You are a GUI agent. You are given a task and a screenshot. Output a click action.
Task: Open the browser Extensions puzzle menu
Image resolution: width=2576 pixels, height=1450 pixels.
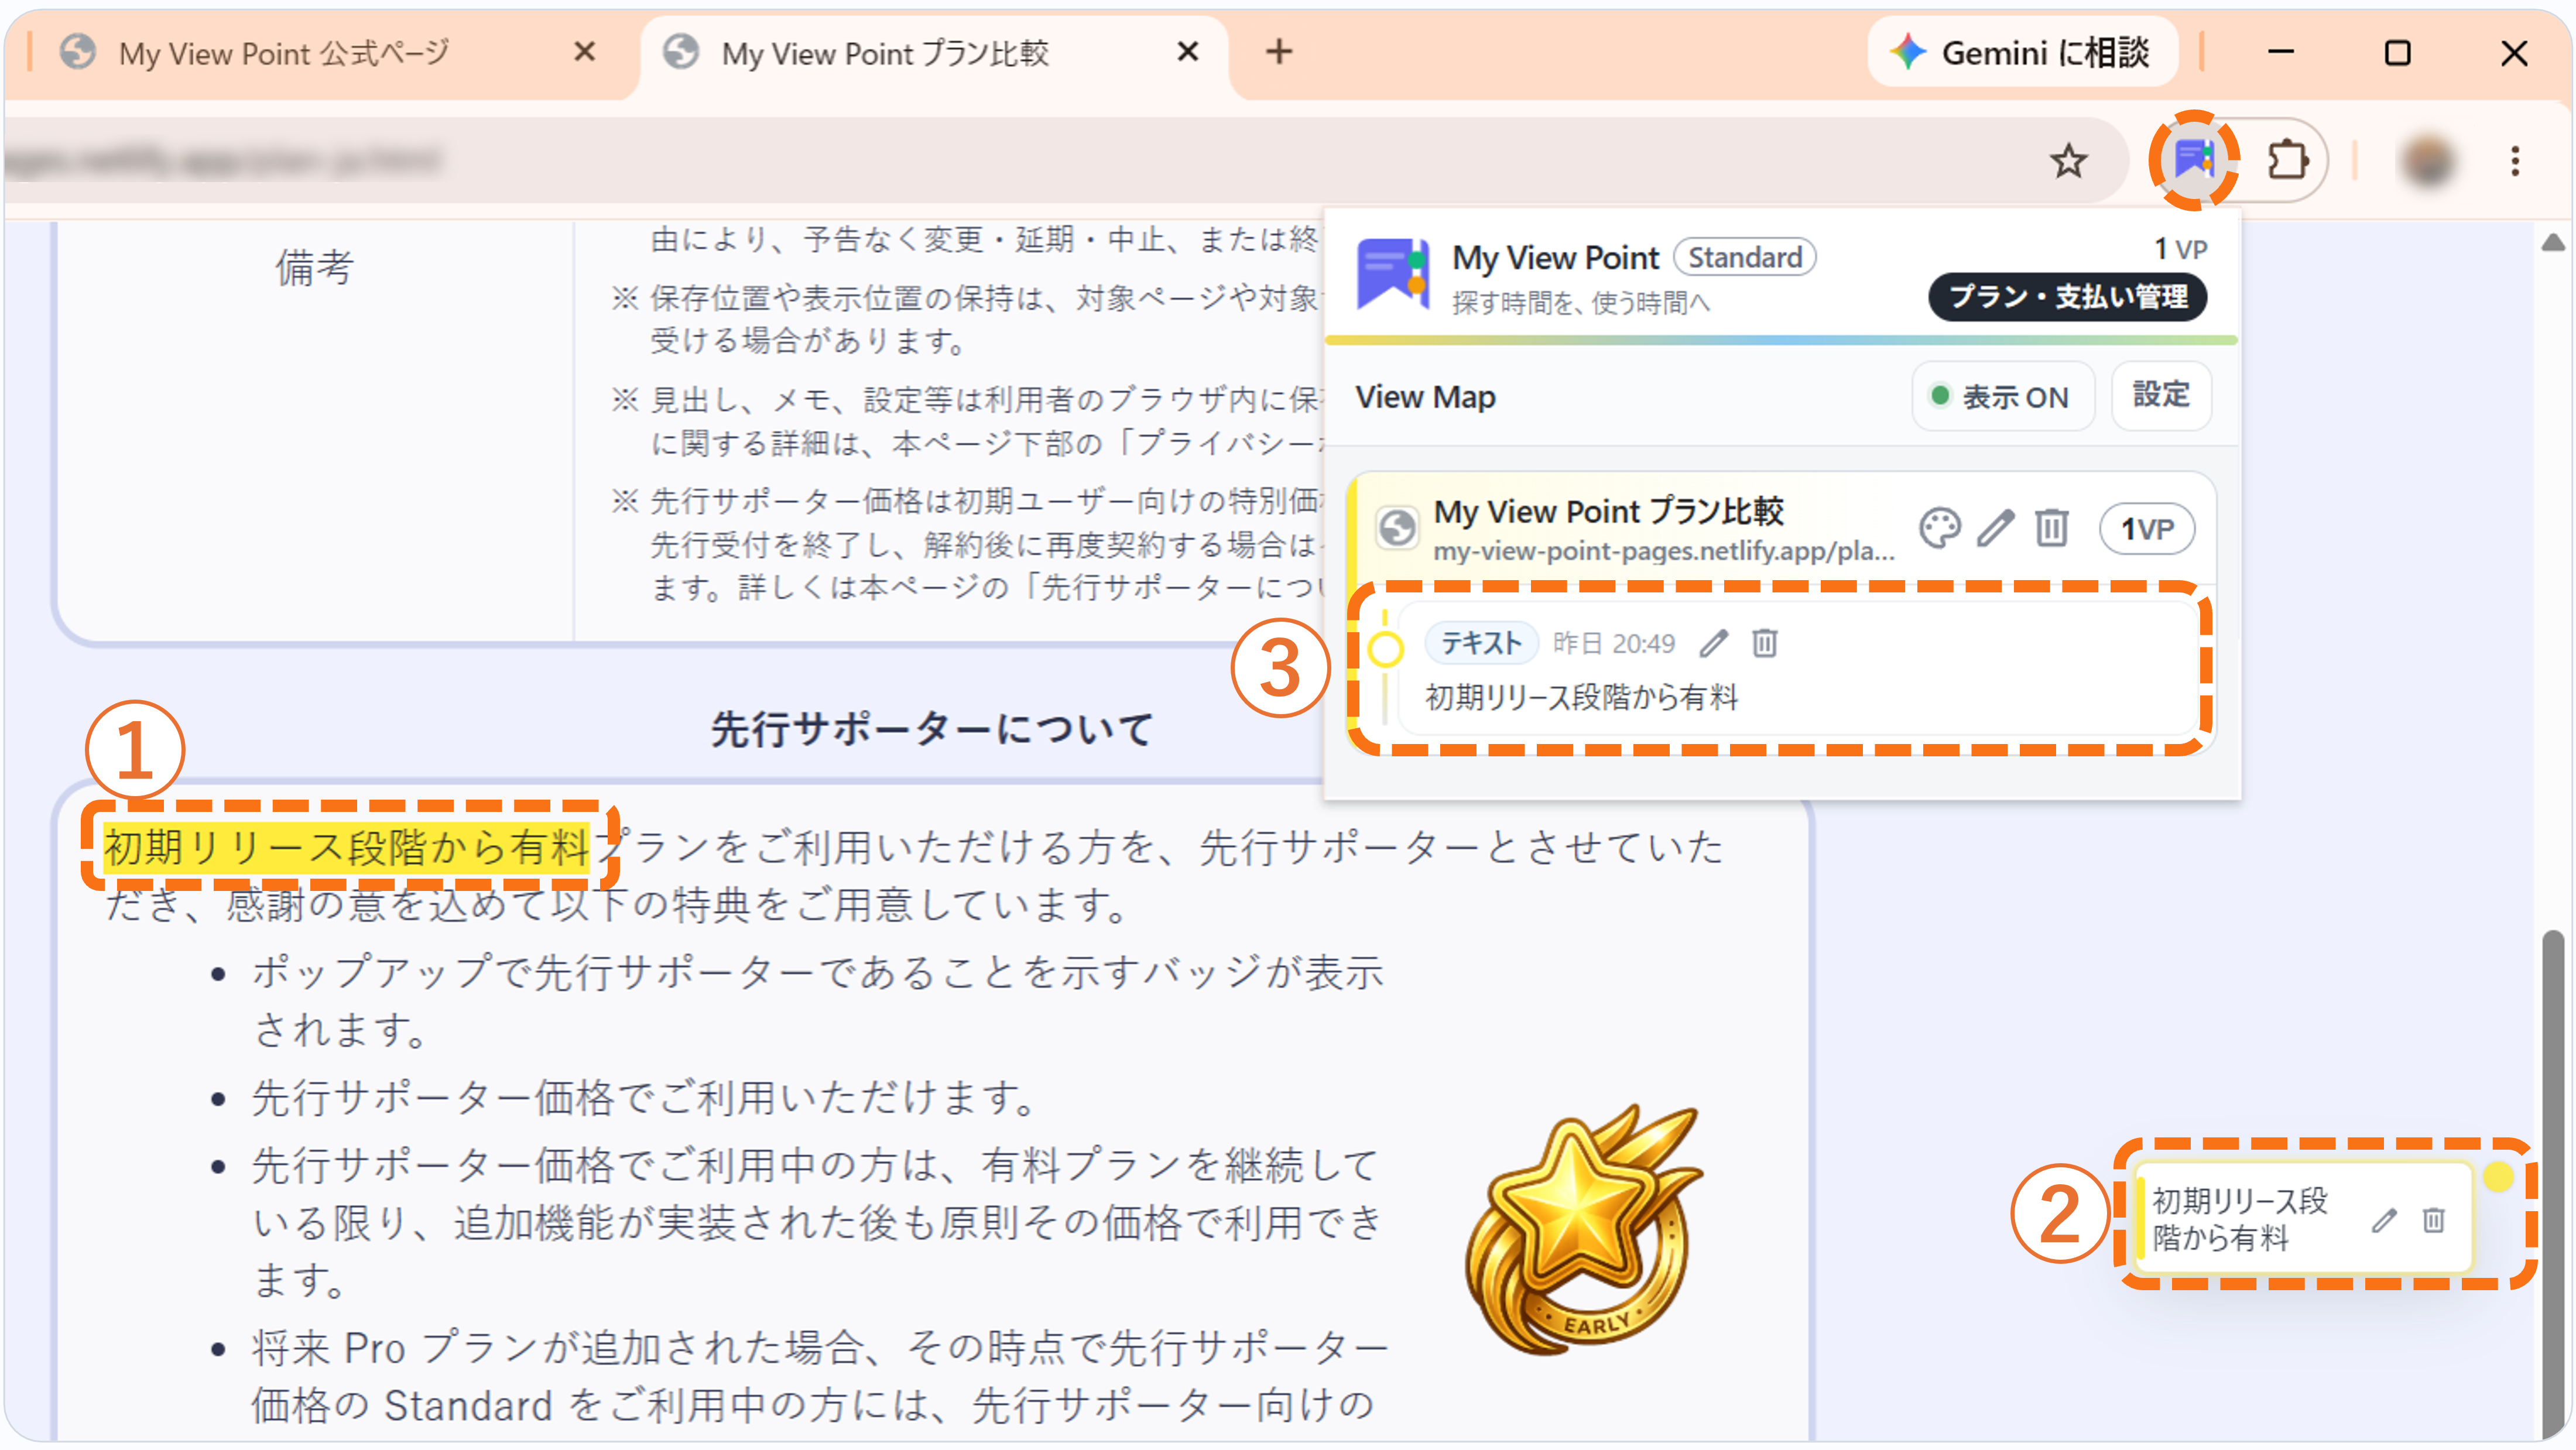tap(2287, 160)
